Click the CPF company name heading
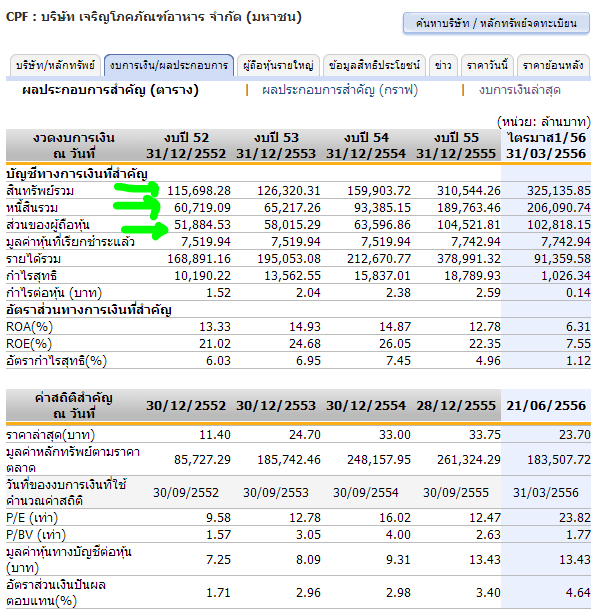The width and height of the screenshot is (602, 615). click(154, 17)
